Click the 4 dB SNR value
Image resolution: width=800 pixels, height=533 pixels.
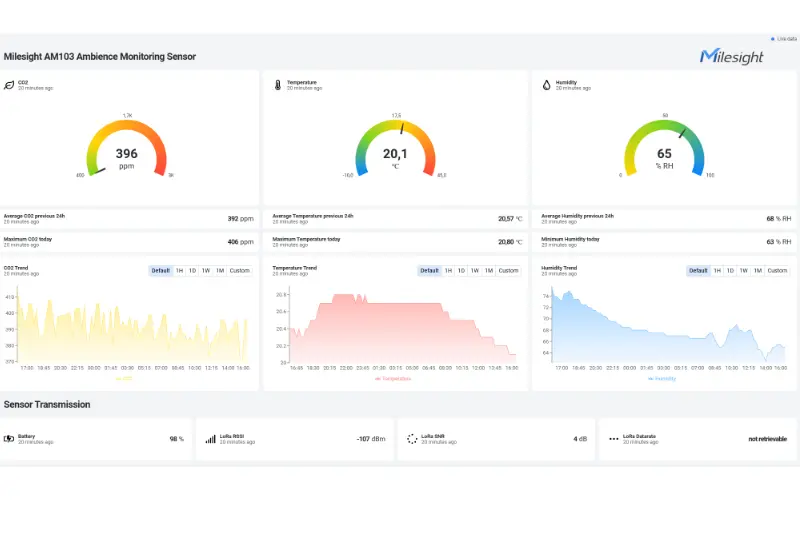click(x=580, y=439)
